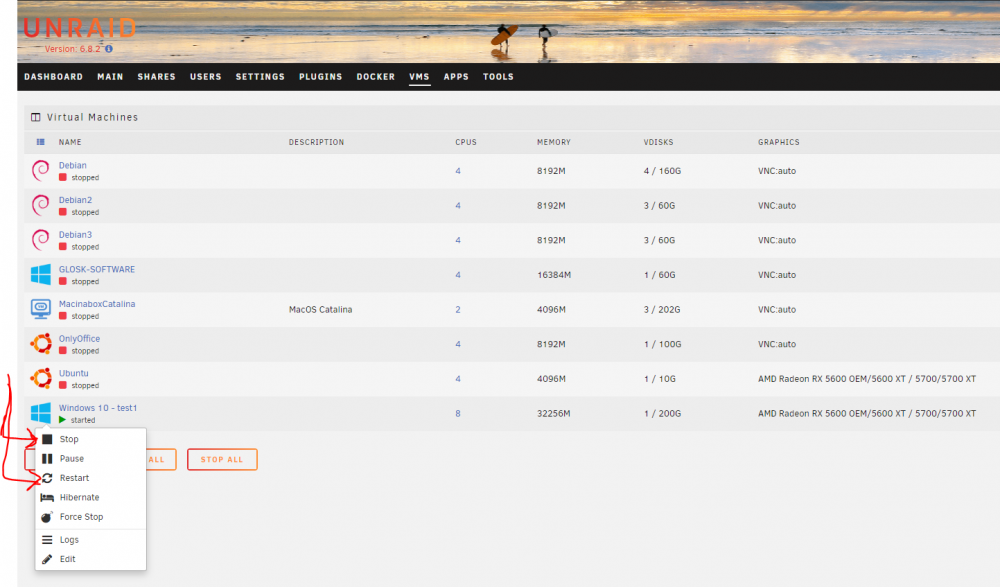Click the MacinaboxCatalina monitor icon

tap(41, 309)
